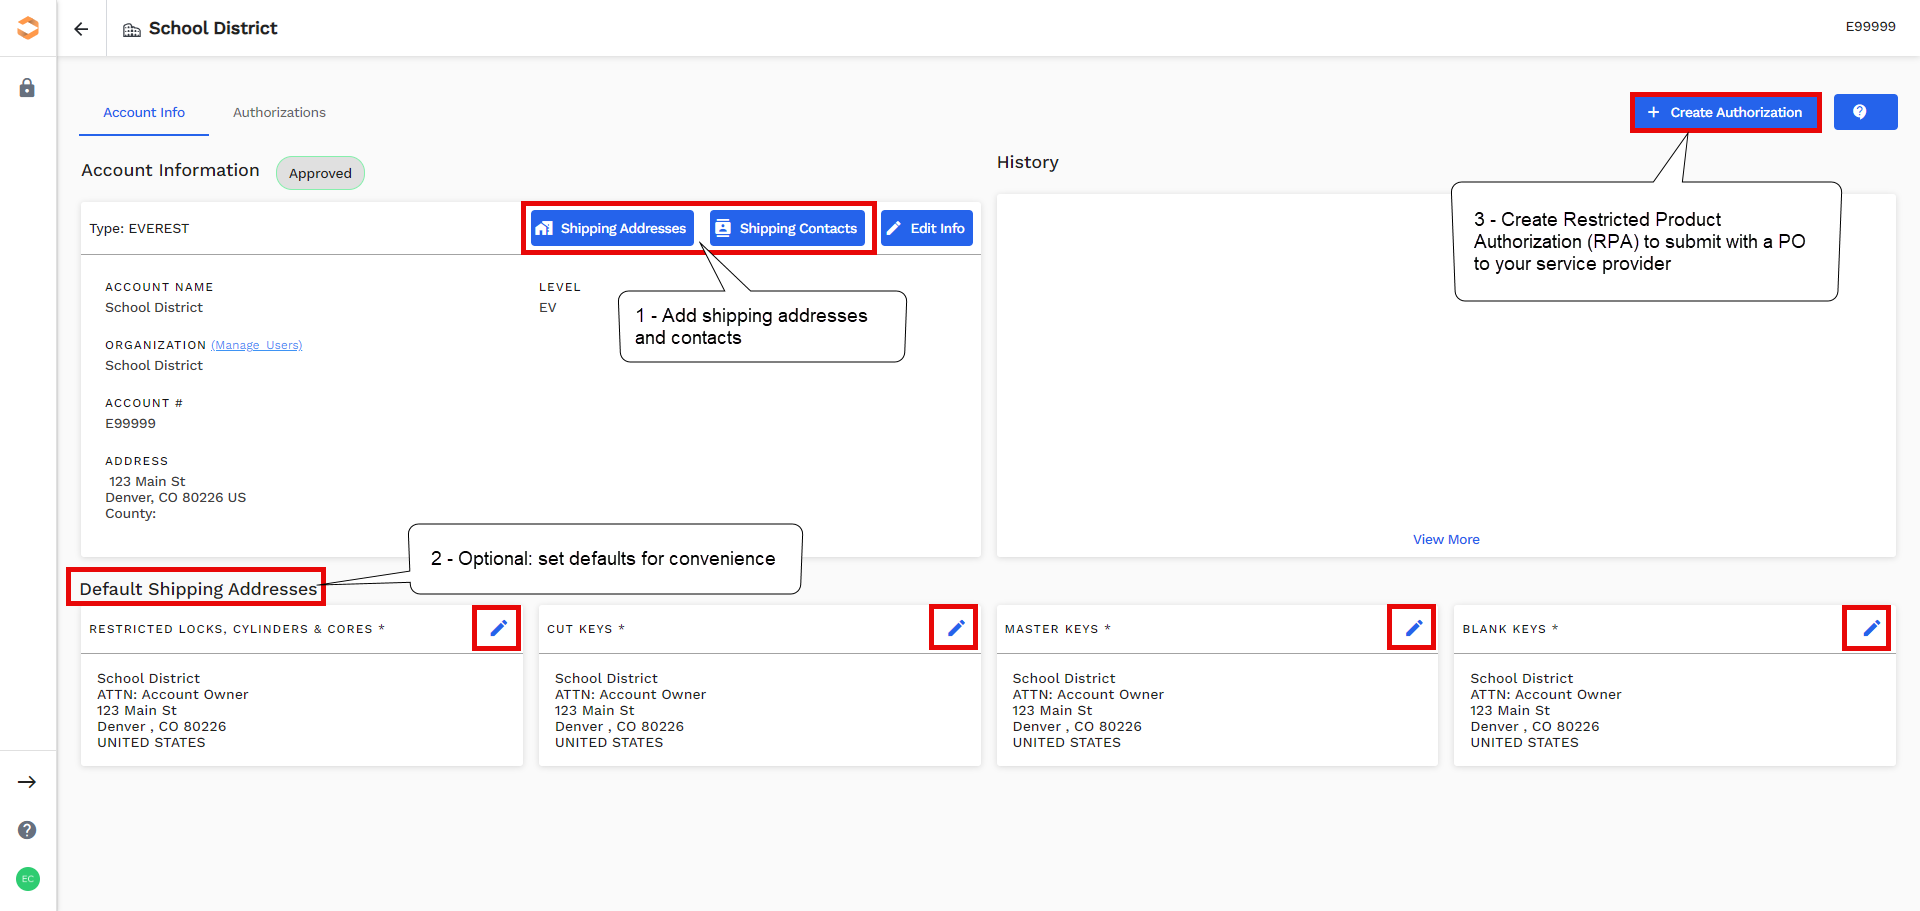
Task: Expand the left sidebar with arrow
Action: coord(27,782)
